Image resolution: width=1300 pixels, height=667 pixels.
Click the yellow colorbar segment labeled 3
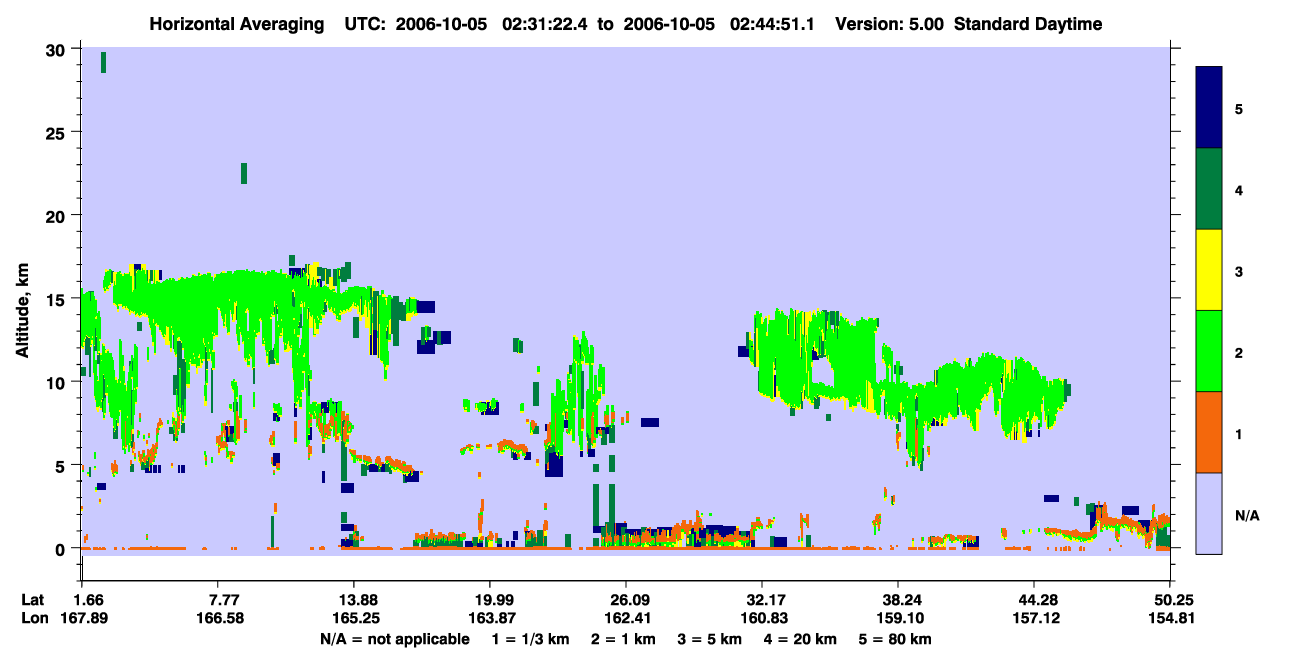coord(1210,269)
